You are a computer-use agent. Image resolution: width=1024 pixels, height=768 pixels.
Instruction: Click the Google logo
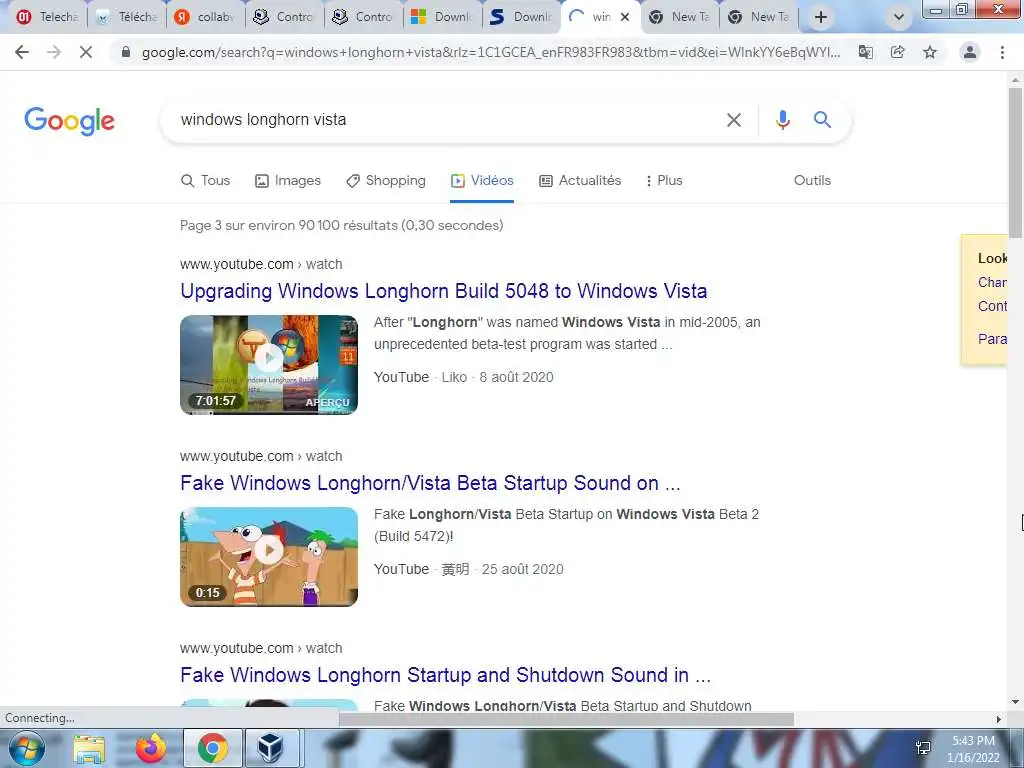(69, 121)
